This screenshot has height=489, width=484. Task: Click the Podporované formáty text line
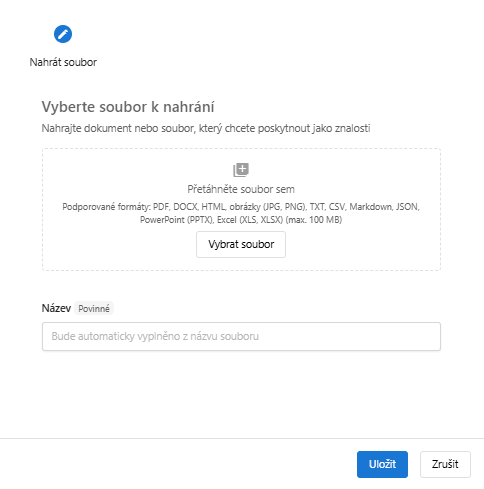tap(241, 207)
